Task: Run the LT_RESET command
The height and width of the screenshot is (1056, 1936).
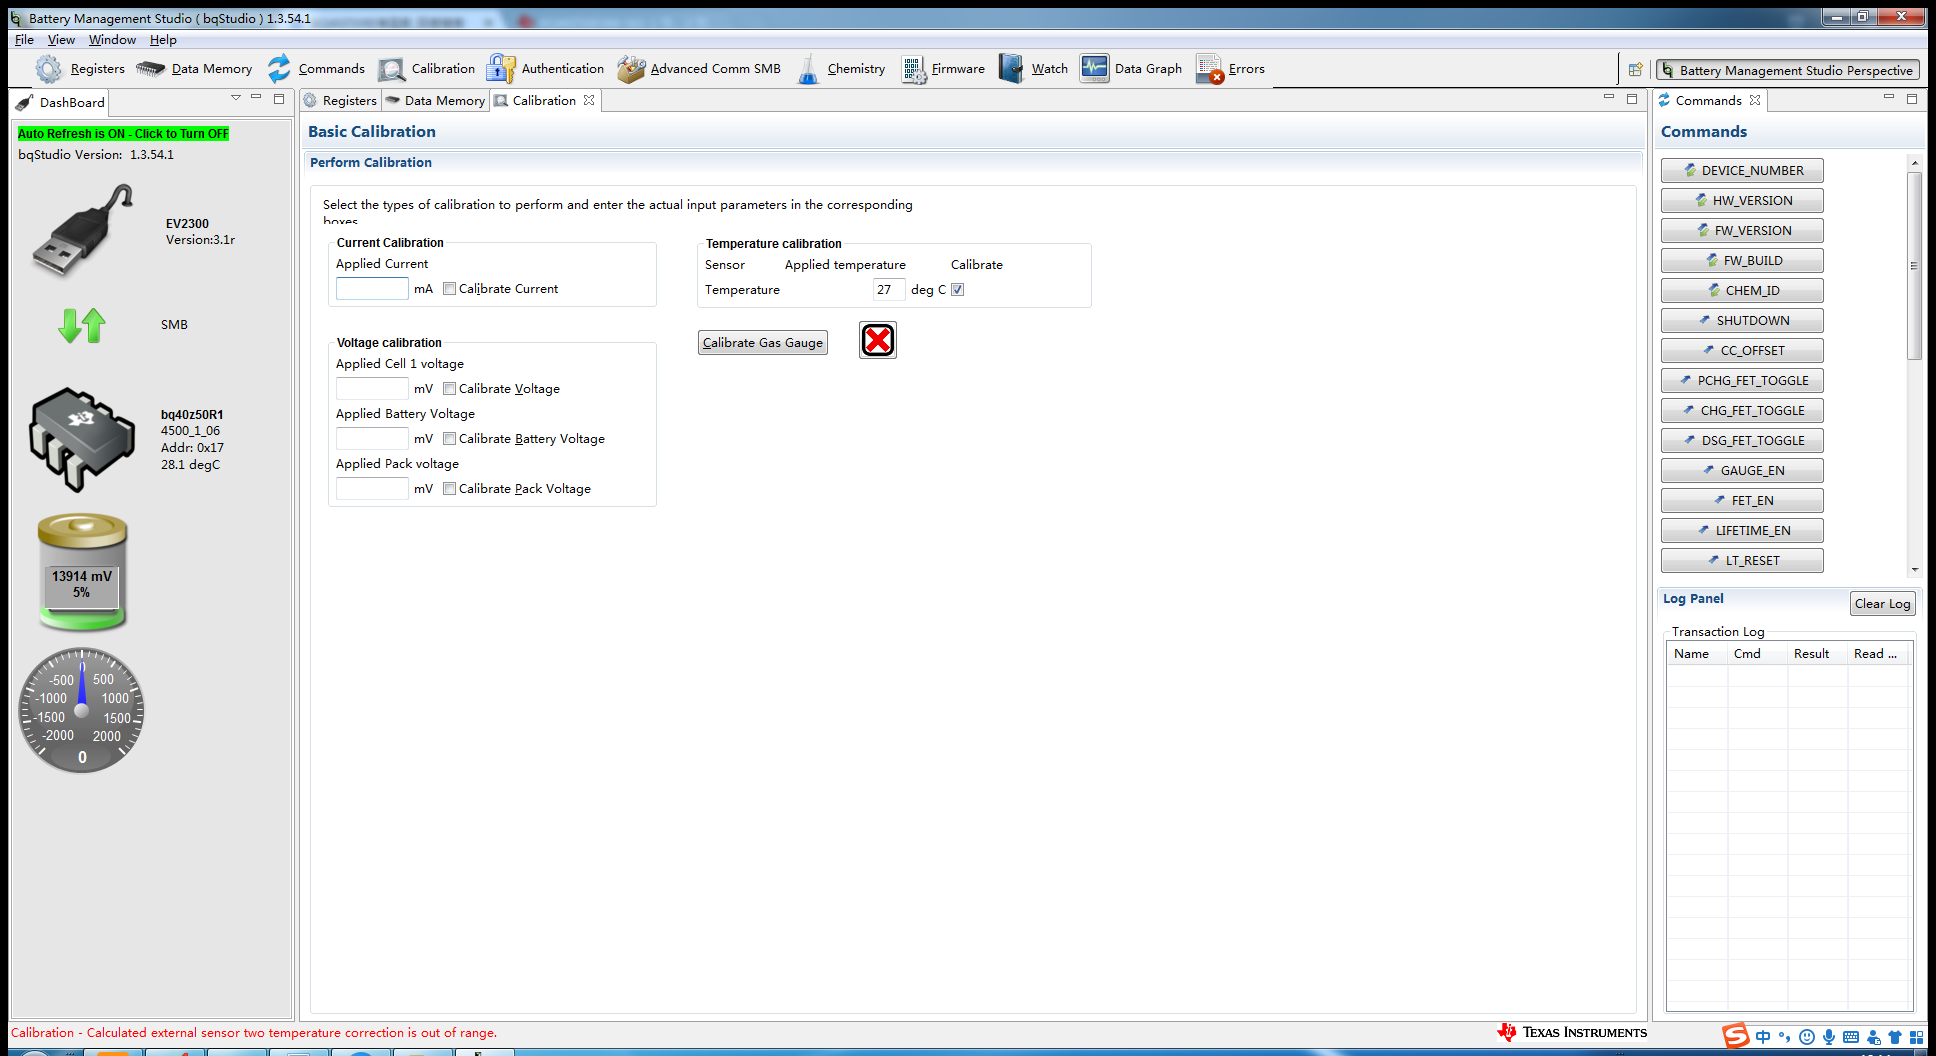Action: tap(1742, 561)
